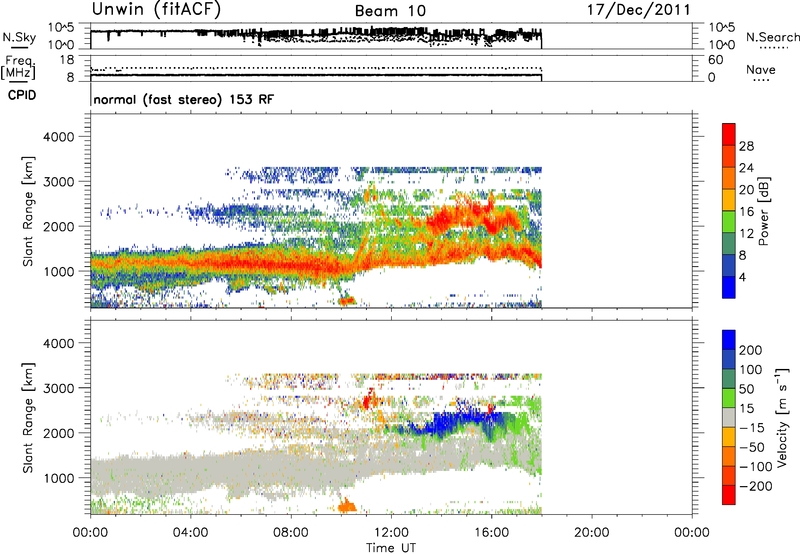The width and height of the screenshot is (800, 554).
Task: Click the 'CPID' row label
Action: (x=22, y=95)
